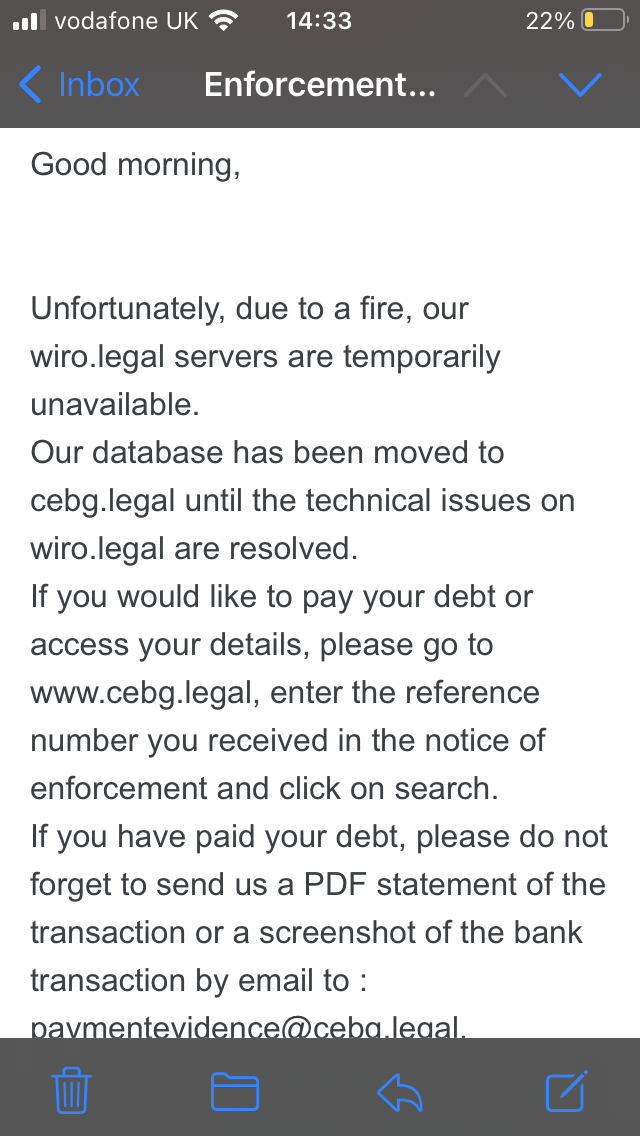
Task: Go to next message with down chevron
Action: point(581,85)
